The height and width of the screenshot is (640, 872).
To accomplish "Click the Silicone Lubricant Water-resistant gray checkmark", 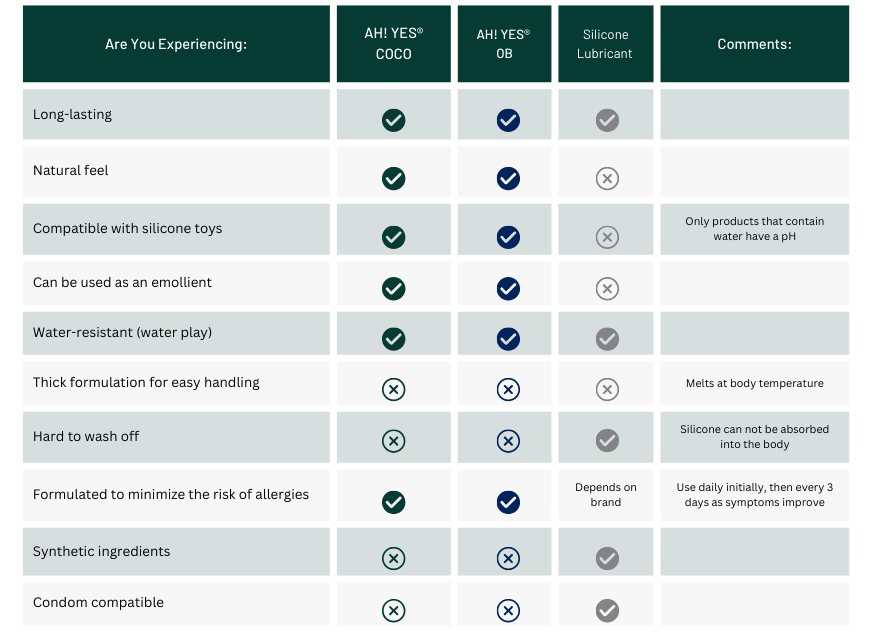I will coord(607,339).
